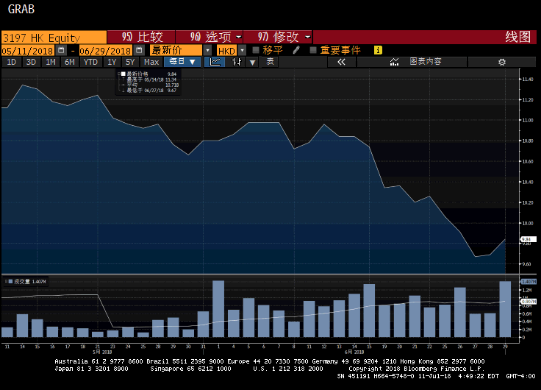Select the YTD time range
Image resolution: width=541 pixels, height=390 pixels.
[x=91, y=62]
